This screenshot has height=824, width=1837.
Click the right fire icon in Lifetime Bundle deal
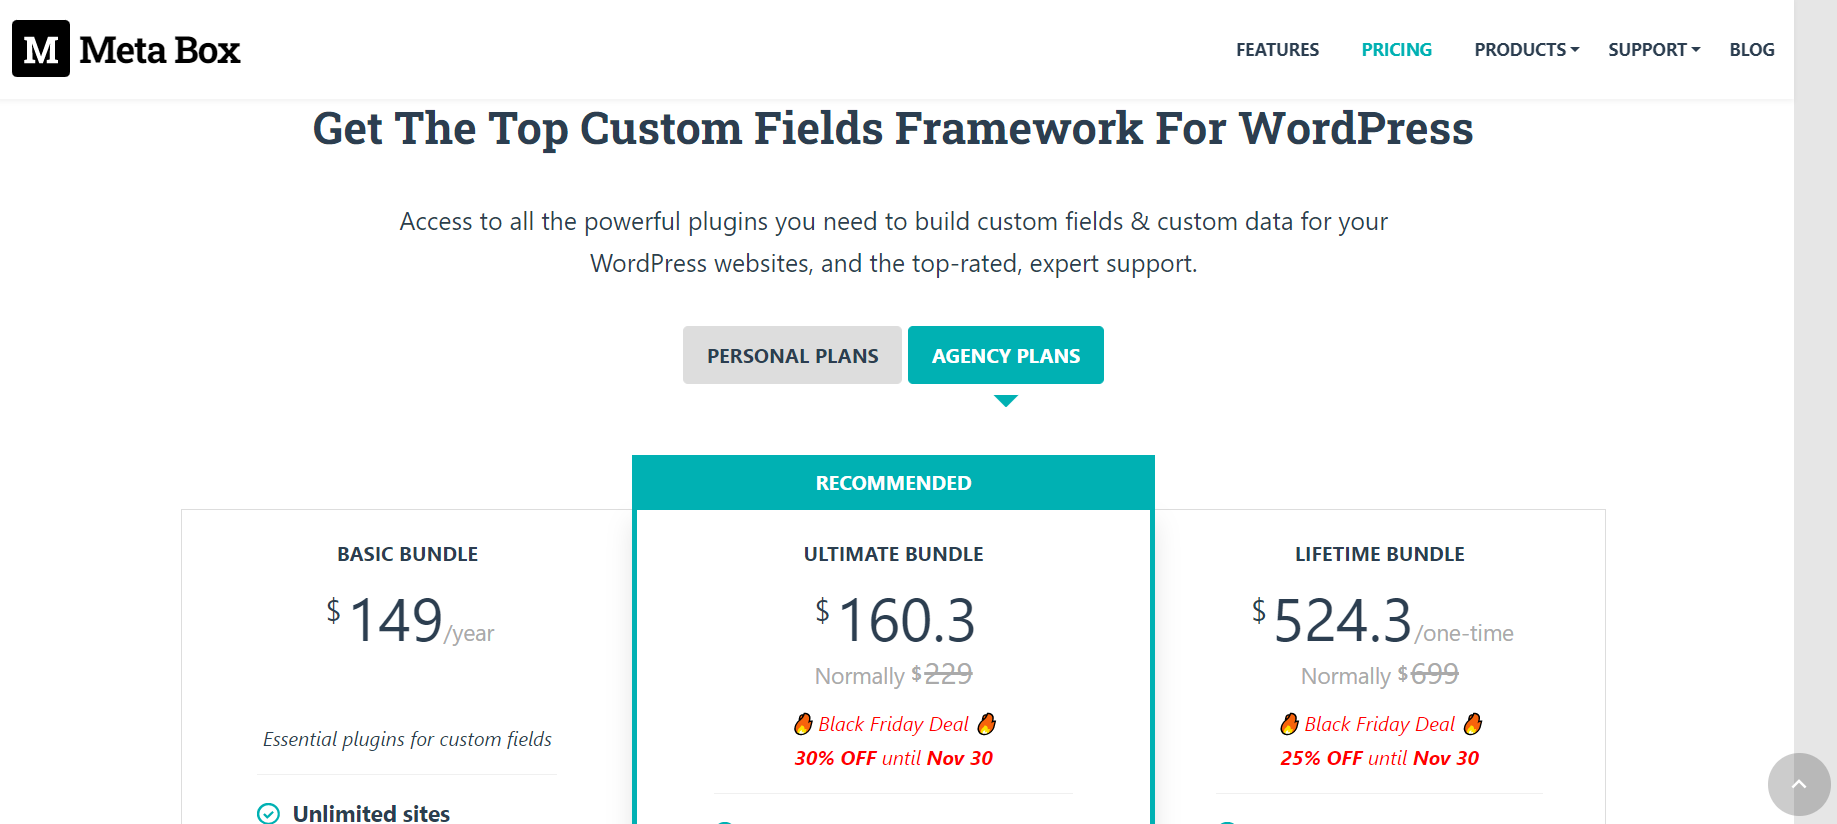point(1472,724)
